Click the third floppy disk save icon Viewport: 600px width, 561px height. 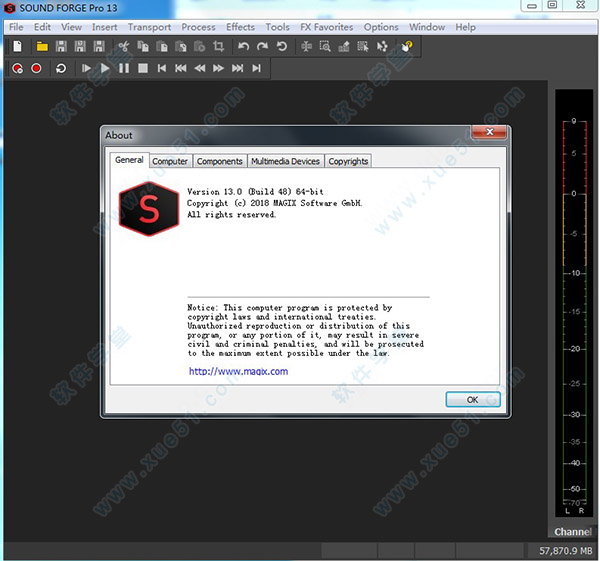pos(99,47)
